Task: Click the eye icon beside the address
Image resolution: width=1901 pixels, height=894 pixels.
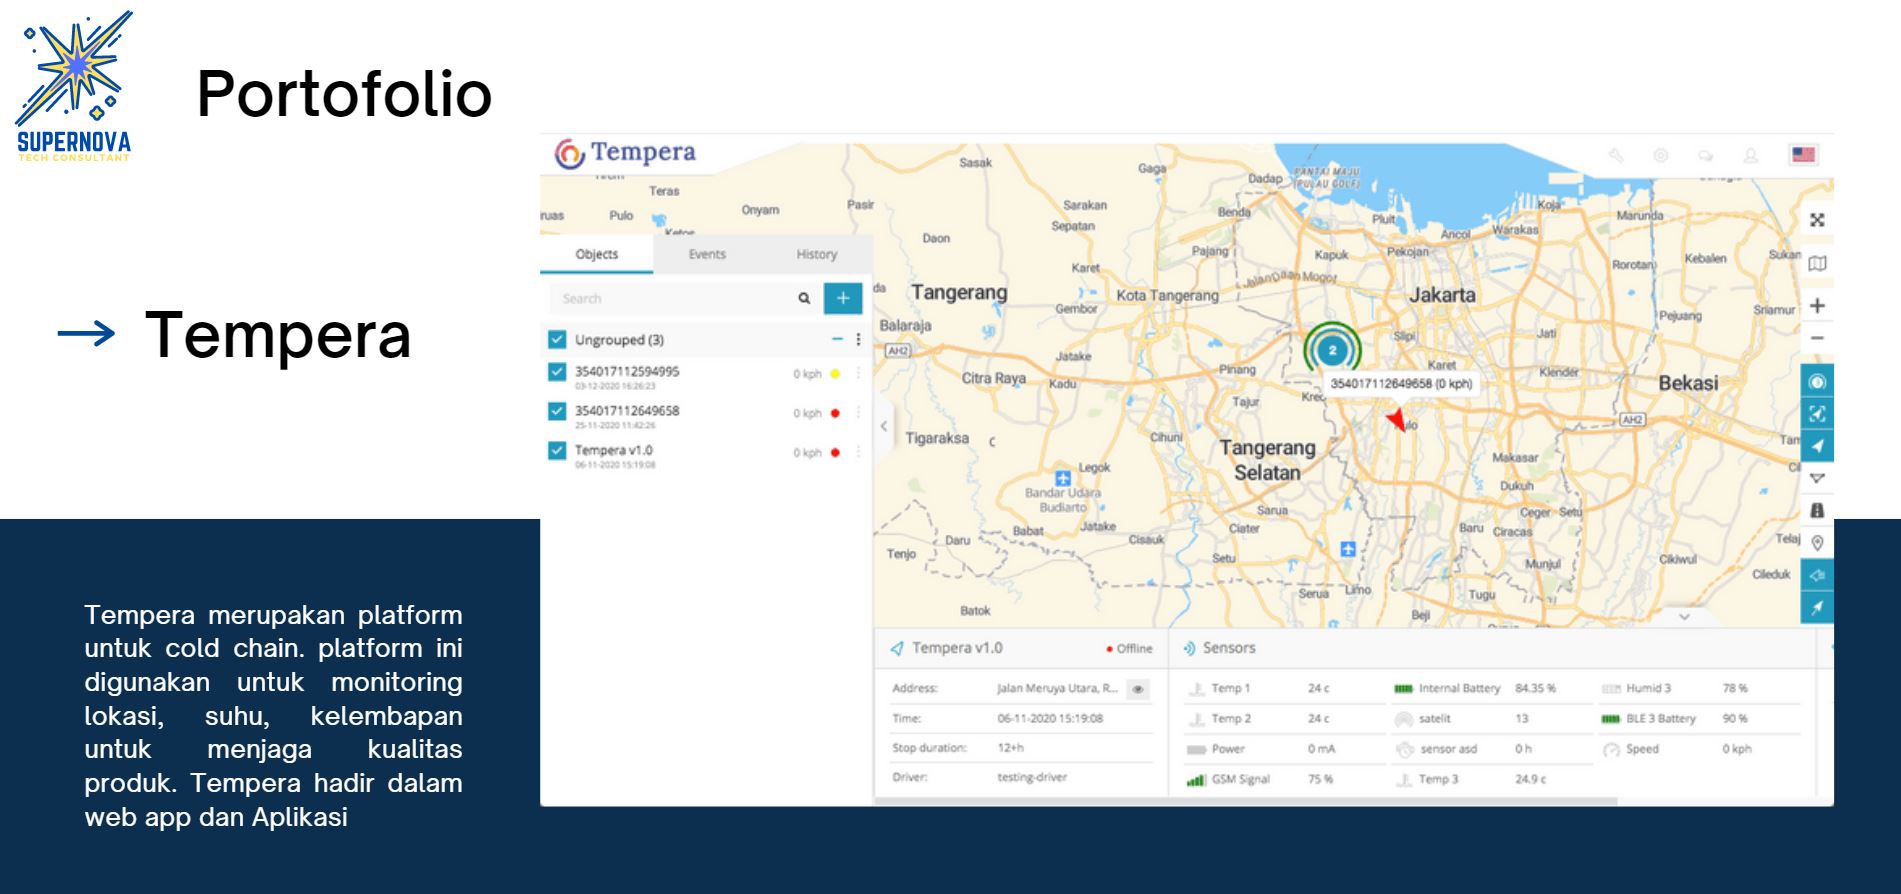Action: [1137, 689]
